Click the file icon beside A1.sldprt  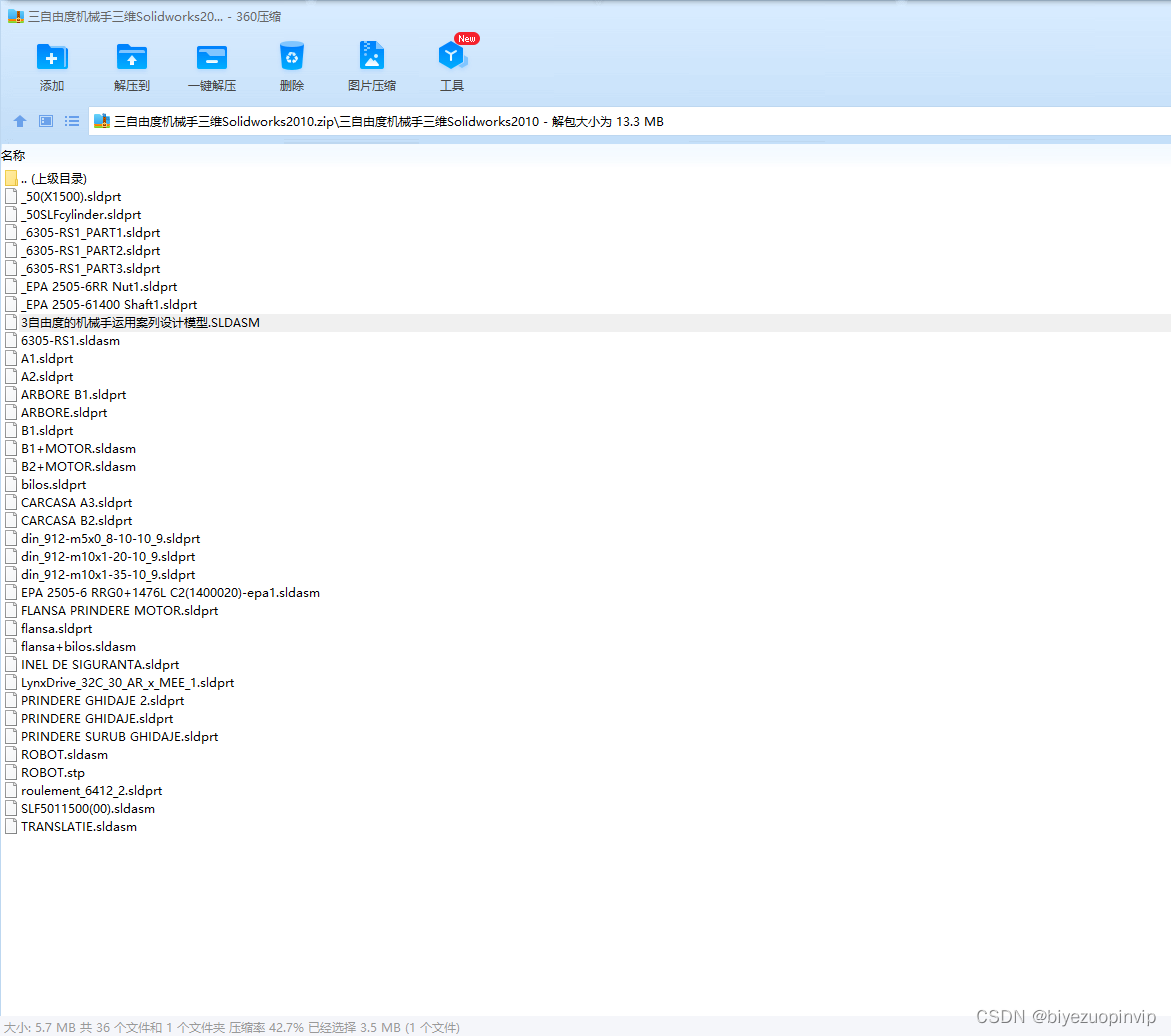tap(11, 359)
